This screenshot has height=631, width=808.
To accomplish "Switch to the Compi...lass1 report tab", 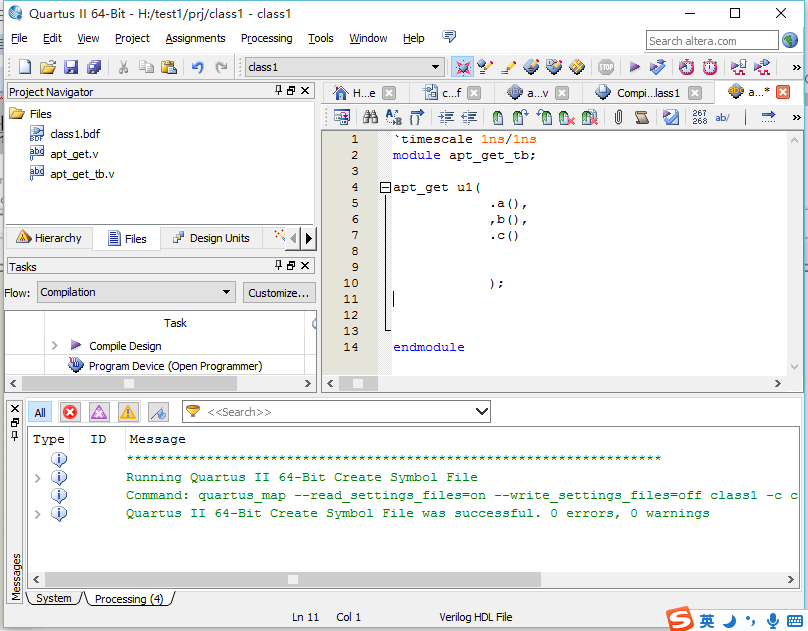I will [648, 93].
